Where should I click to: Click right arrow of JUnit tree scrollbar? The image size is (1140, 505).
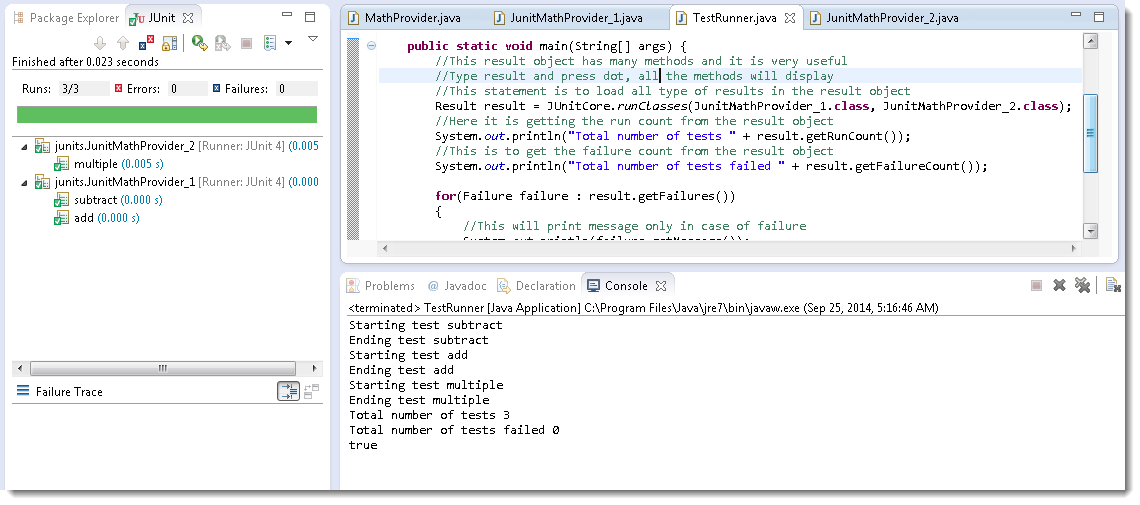tap(315, 368)
